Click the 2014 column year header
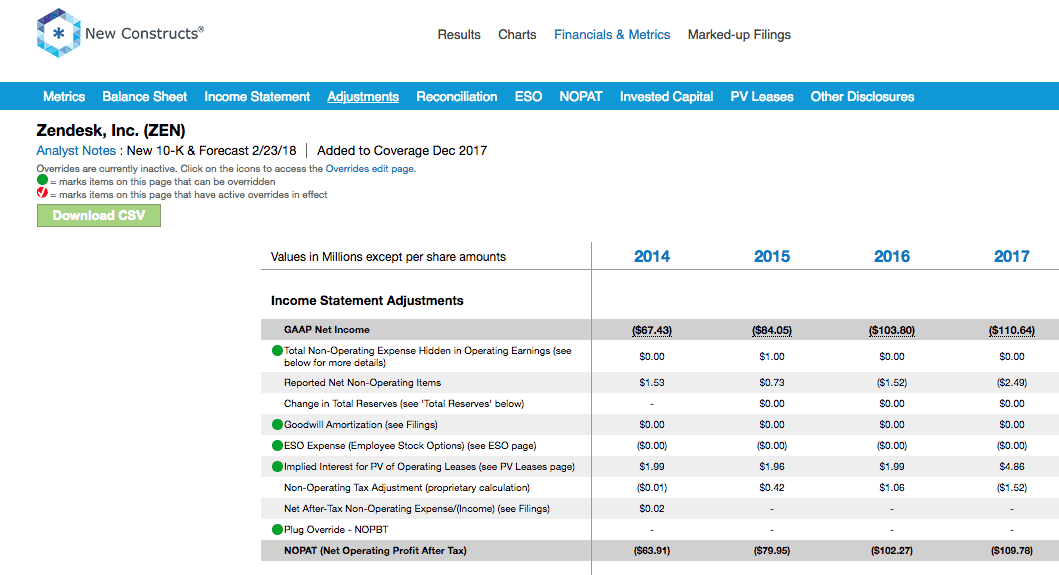This screenshot has height=575, width=1059. click(x=652, y=256)
